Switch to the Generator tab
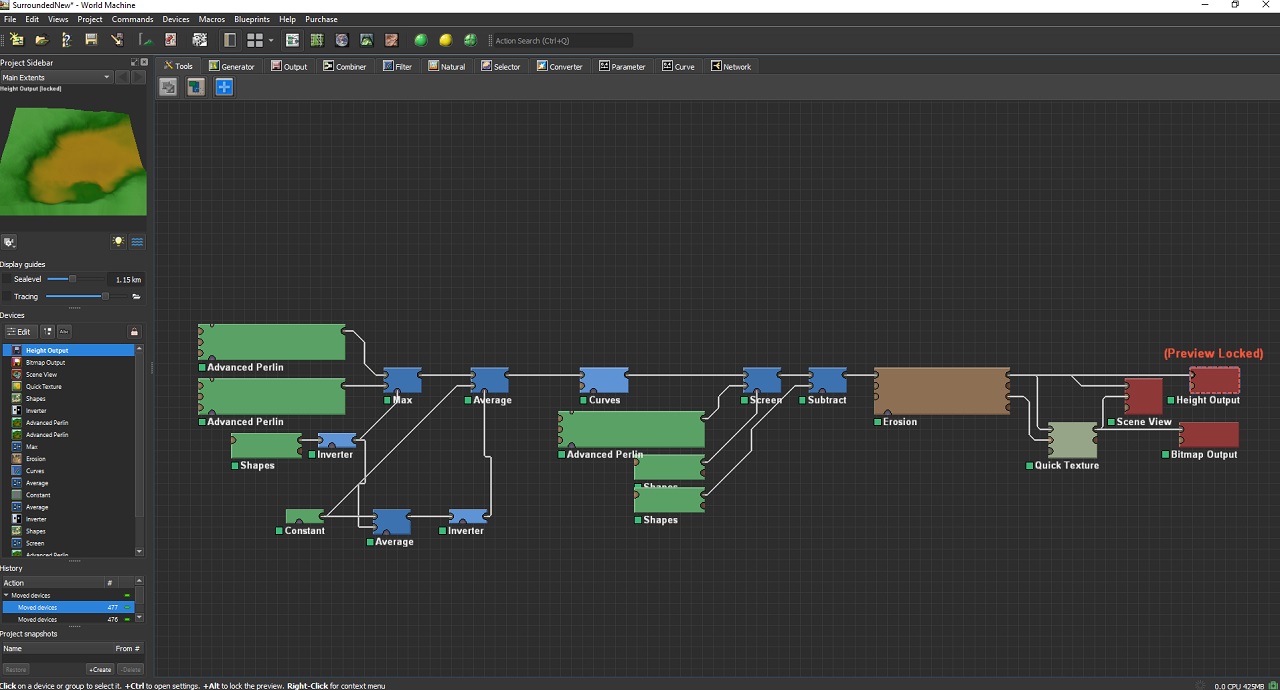The image size is (1280, 690). pos(231,67)
